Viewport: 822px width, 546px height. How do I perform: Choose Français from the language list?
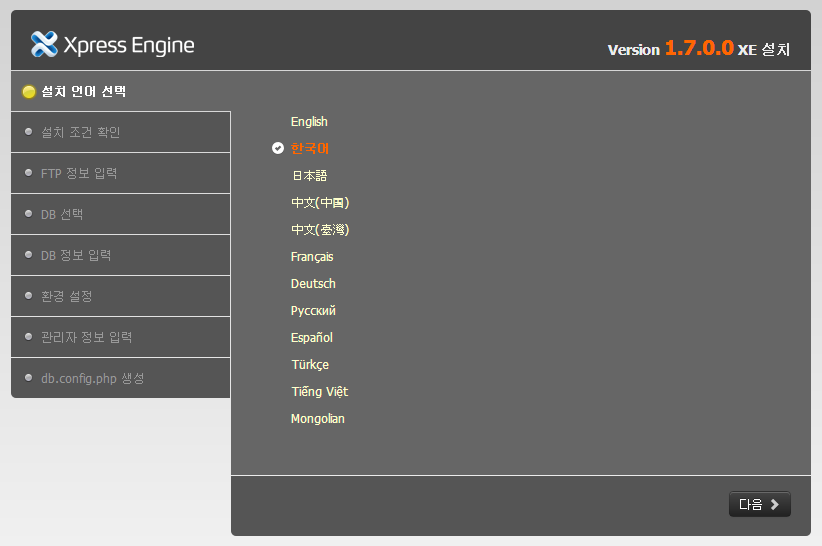312,257
